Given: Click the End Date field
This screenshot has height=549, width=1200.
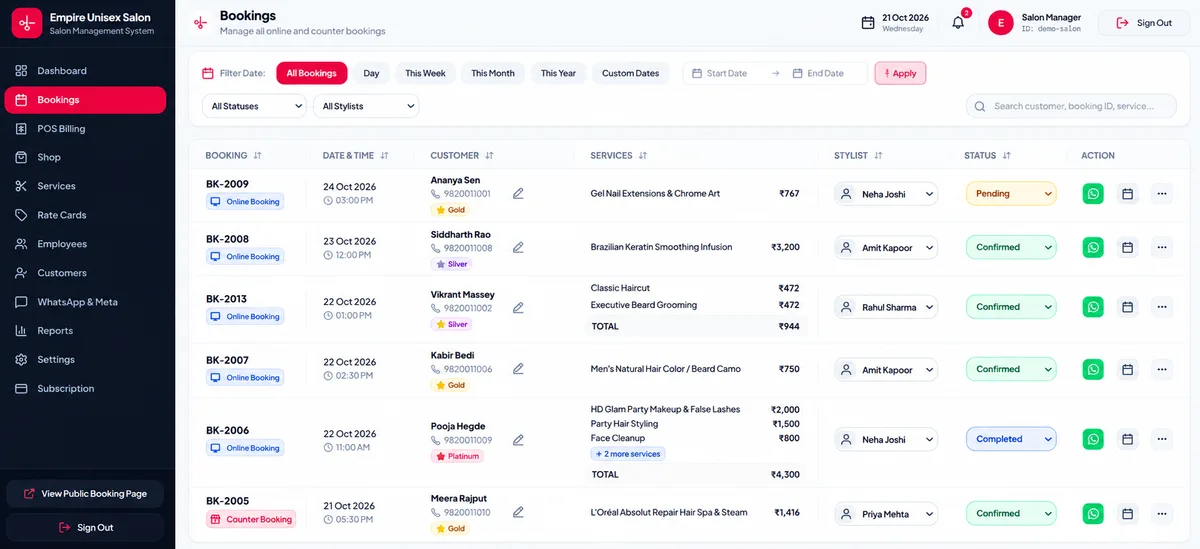Looking at the screenshot, I should coord(826,73).
